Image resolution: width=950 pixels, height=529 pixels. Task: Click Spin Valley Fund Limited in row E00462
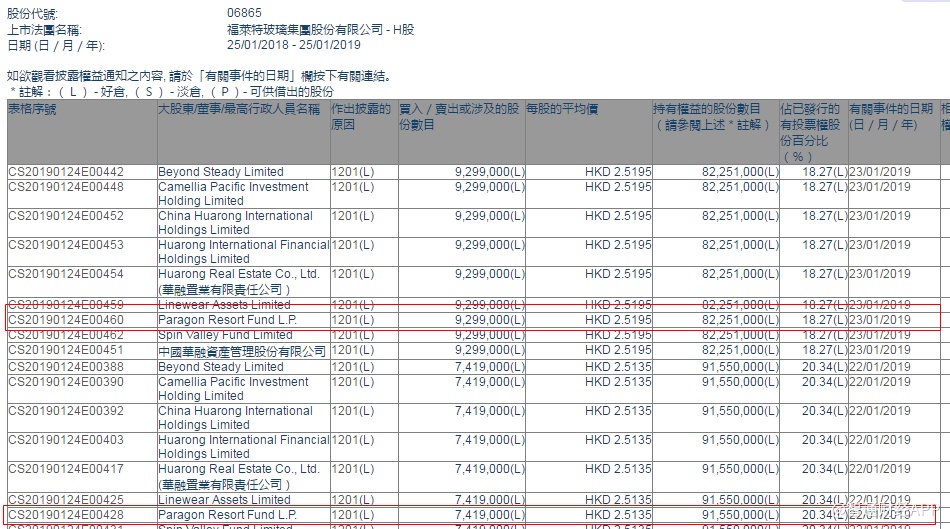click(225, 335)
